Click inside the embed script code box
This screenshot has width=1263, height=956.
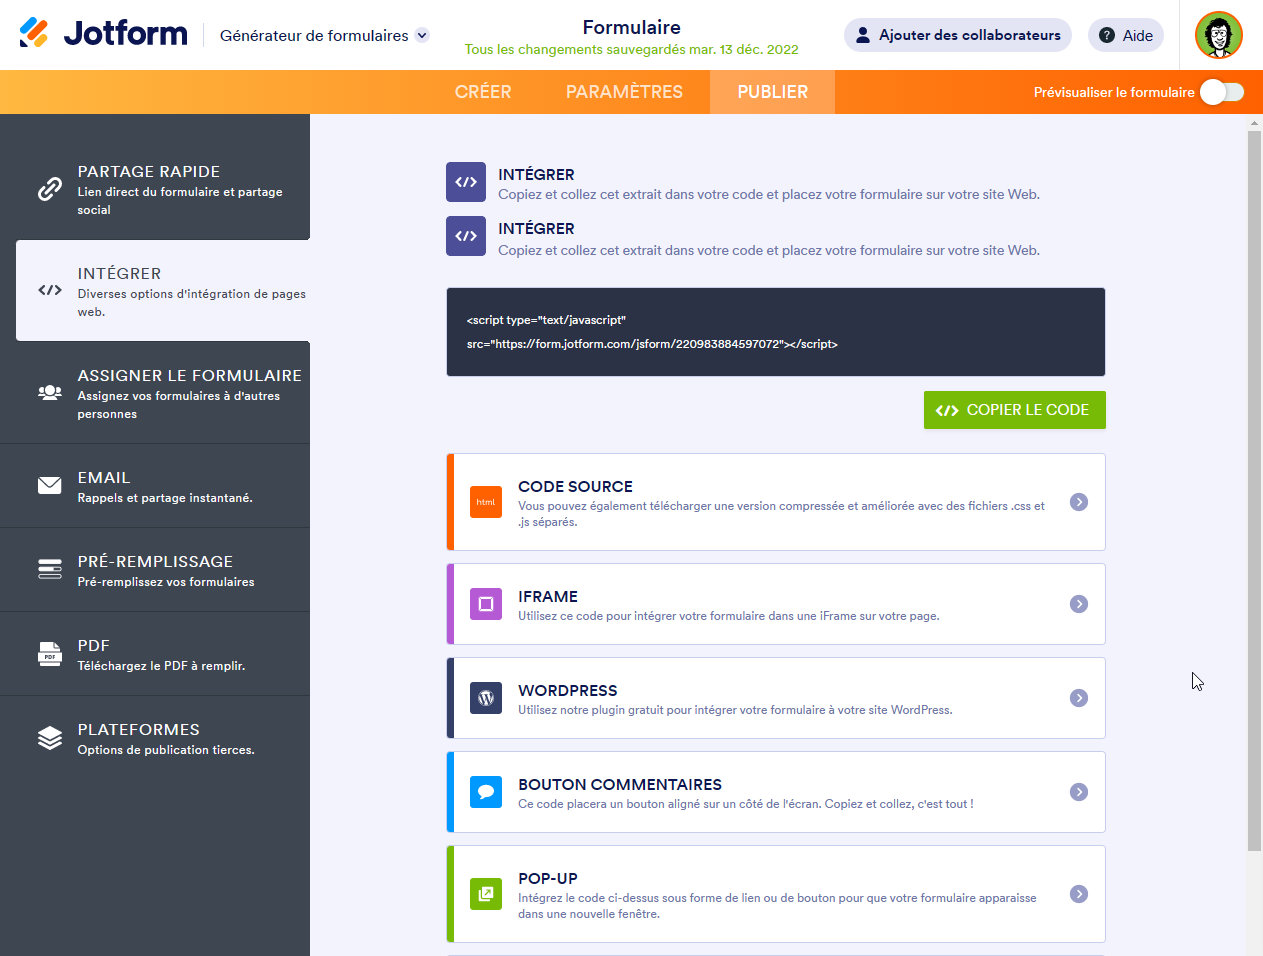(x=776, y=332)
